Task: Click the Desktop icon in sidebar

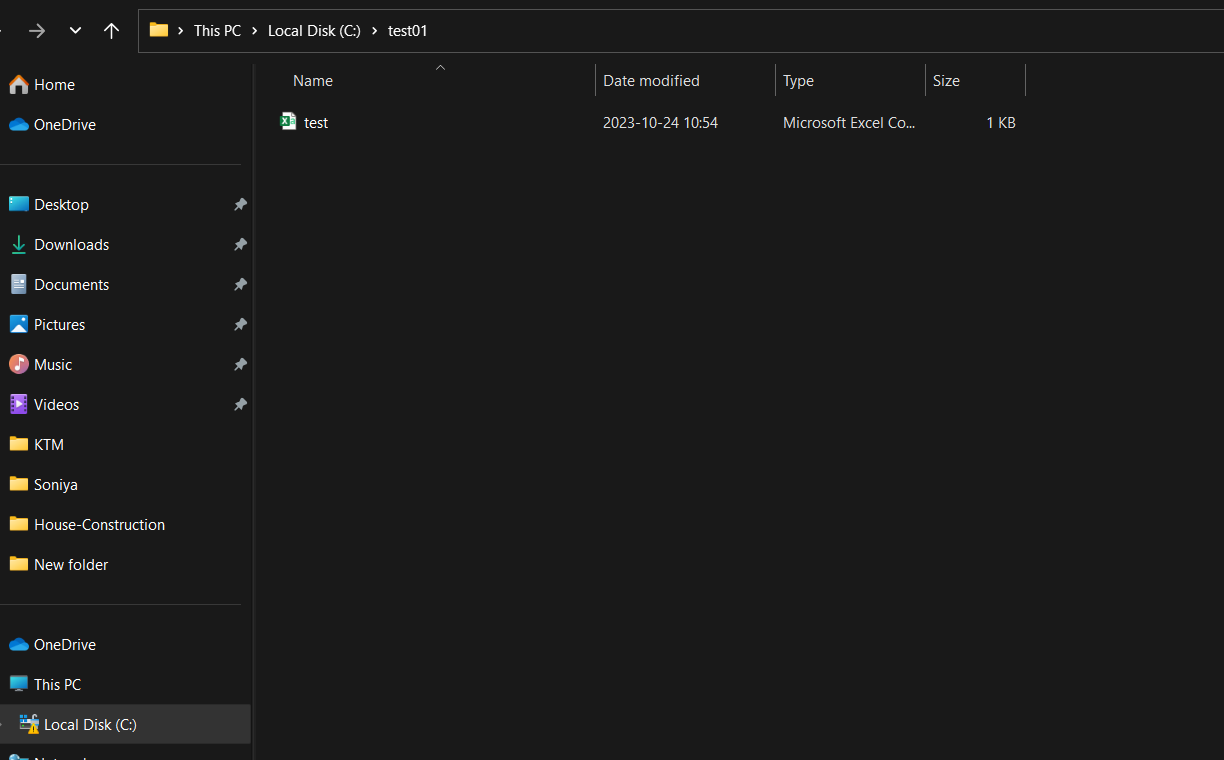Action: tap(18, 204)
